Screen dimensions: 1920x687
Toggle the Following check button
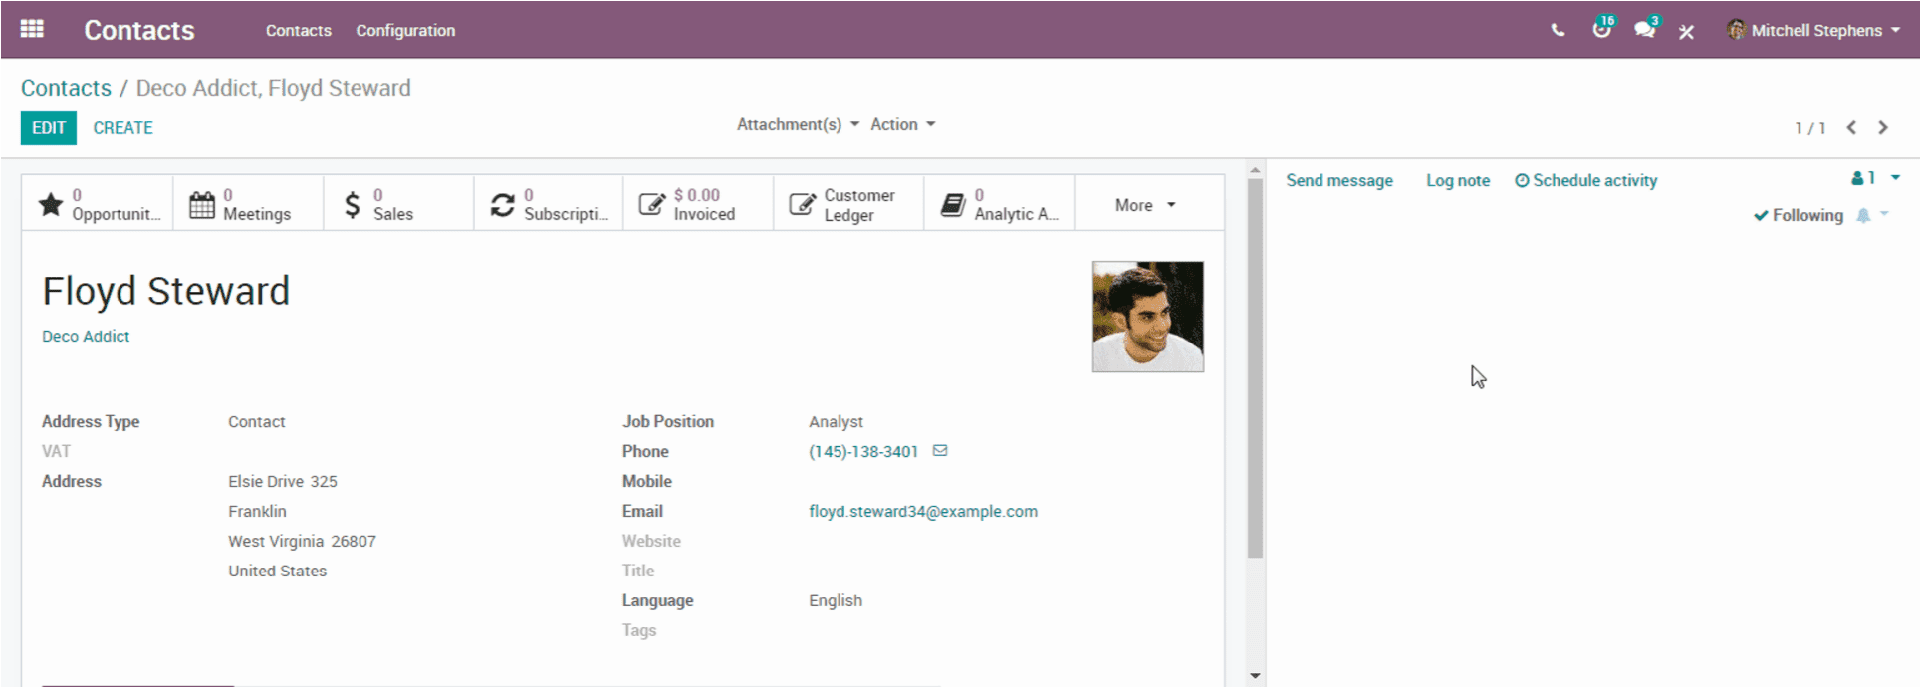[1798, 215]
